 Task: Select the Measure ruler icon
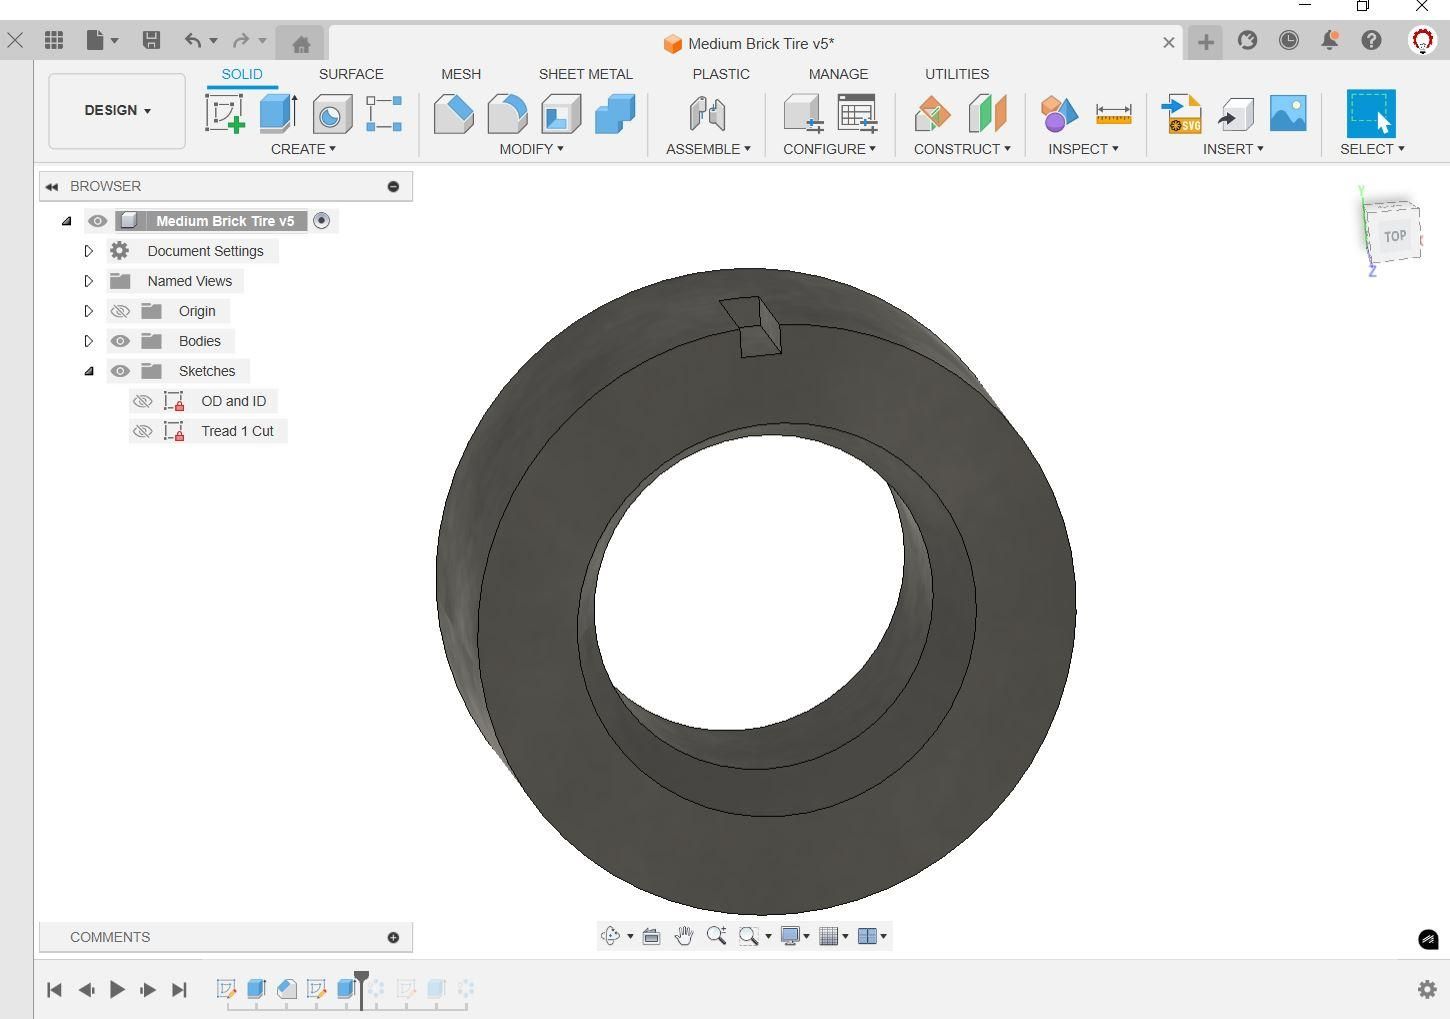(x=1113, y=113)
